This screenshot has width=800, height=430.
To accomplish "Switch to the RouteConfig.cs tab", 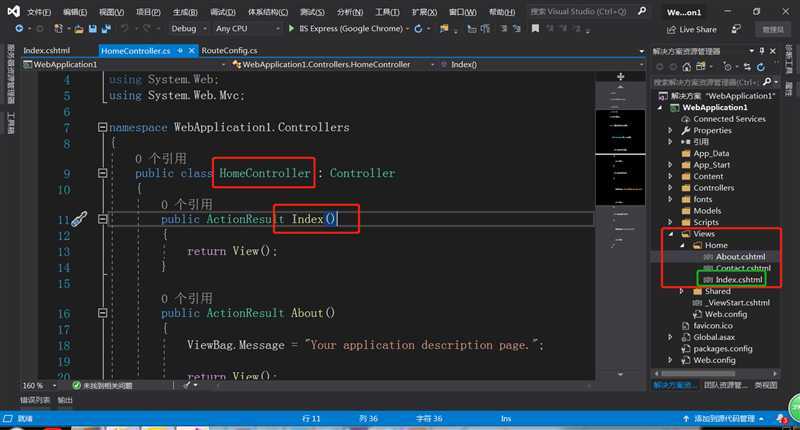I will pyautogui.click(x=229, y=50).
